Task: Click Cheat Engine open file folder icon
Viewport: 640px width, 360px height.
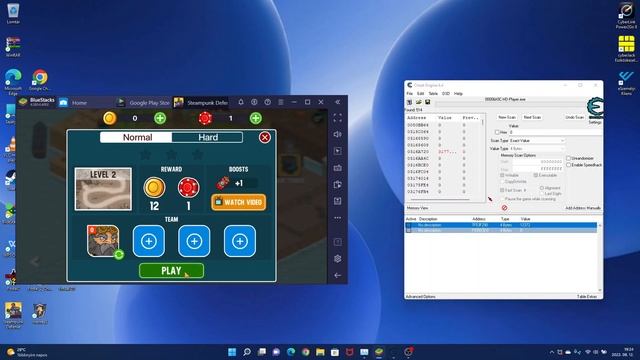Action: (x=419, y=102)
